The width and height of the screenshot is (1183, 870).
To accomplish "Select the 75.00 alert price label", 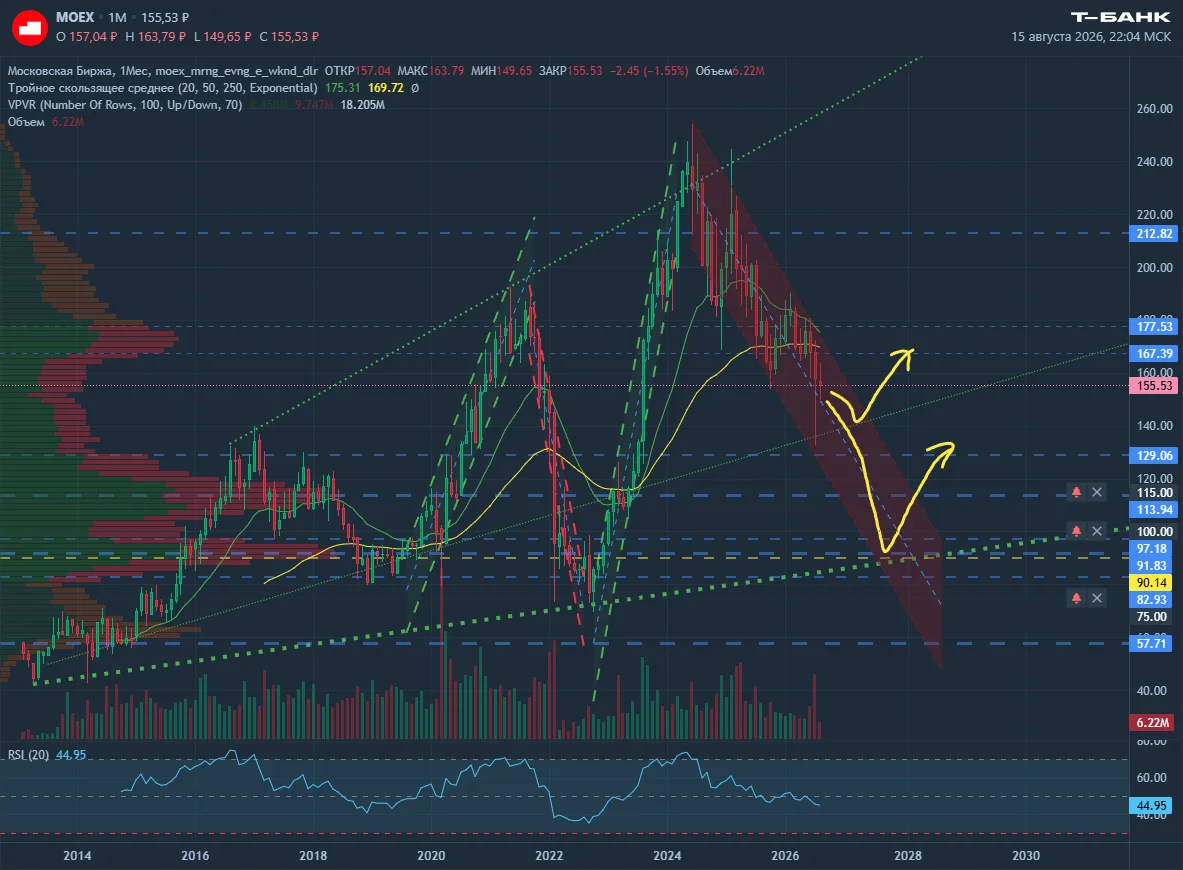I will (x=1151, y=616).
